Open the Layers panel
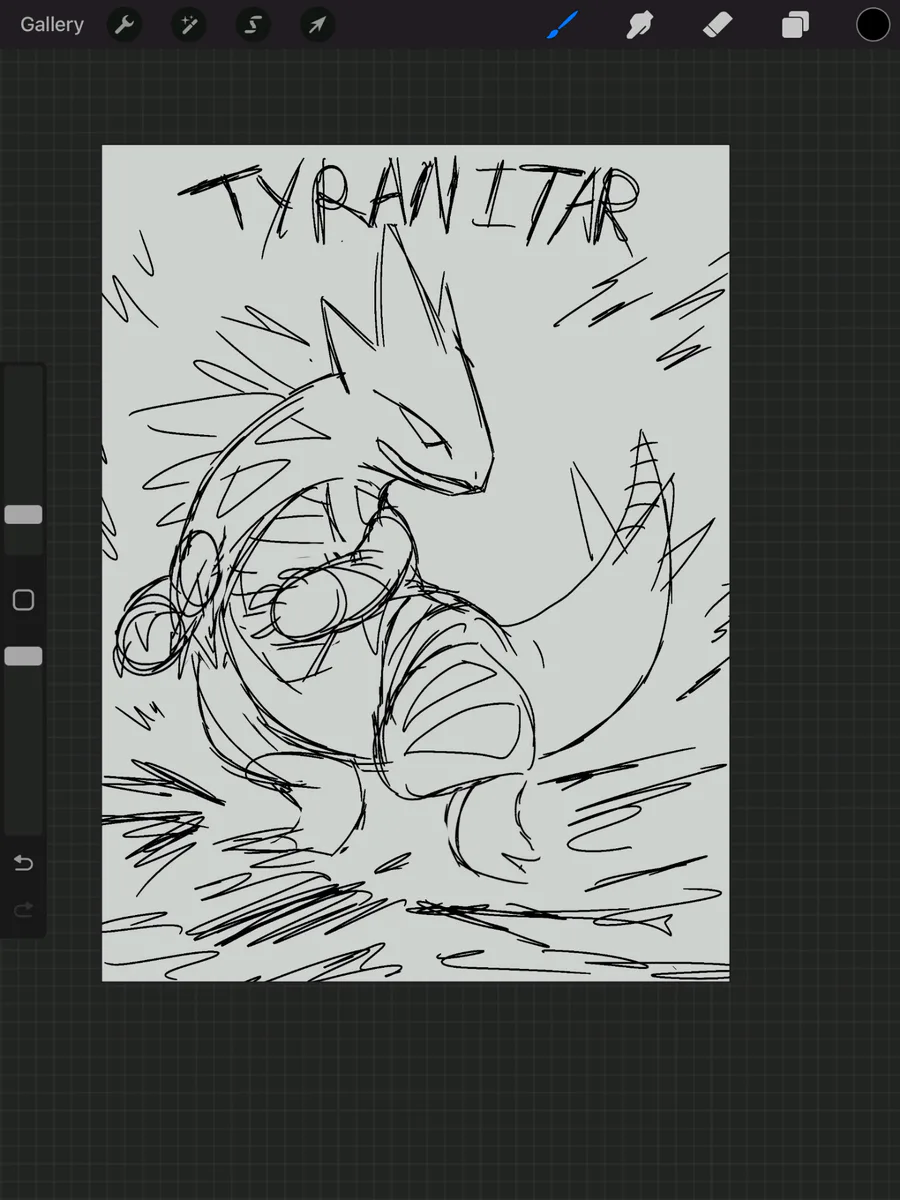Screen dimensions: 900x1200 (795, 25)
